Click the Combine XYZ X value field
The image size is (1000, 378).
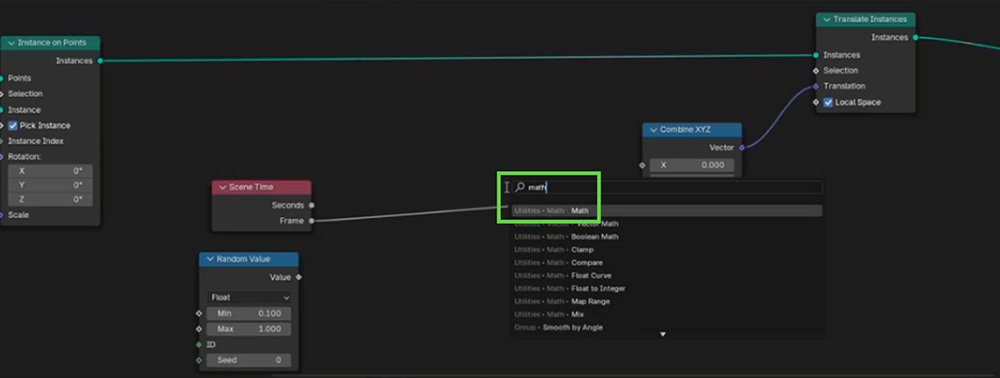pos(692,165)
